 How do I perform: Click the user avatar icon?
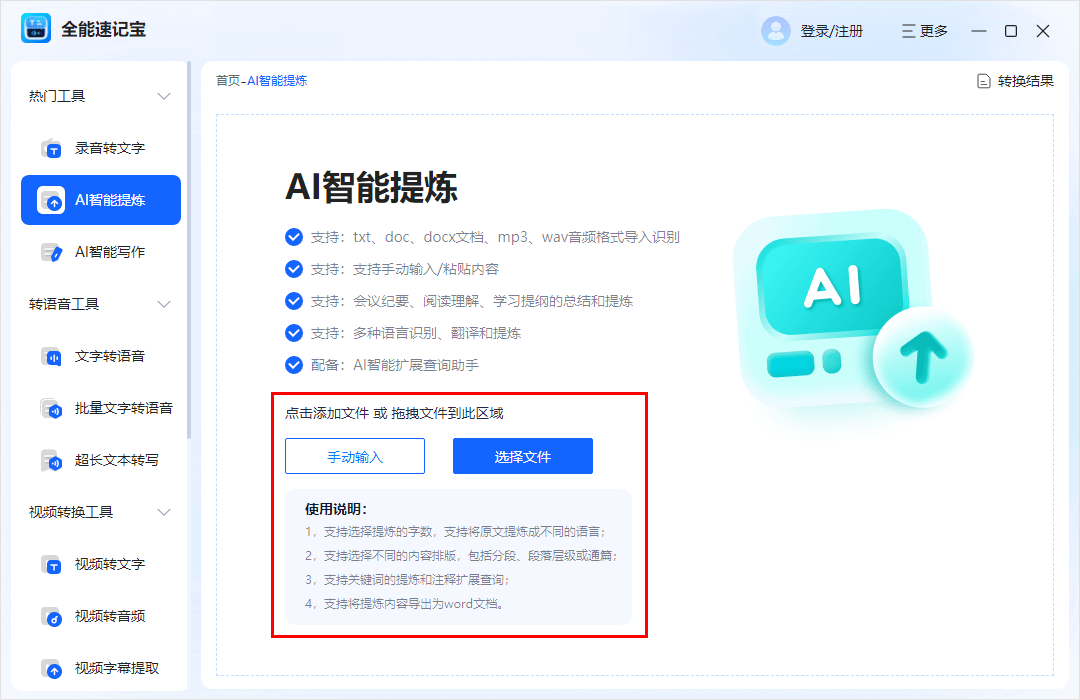775,31
